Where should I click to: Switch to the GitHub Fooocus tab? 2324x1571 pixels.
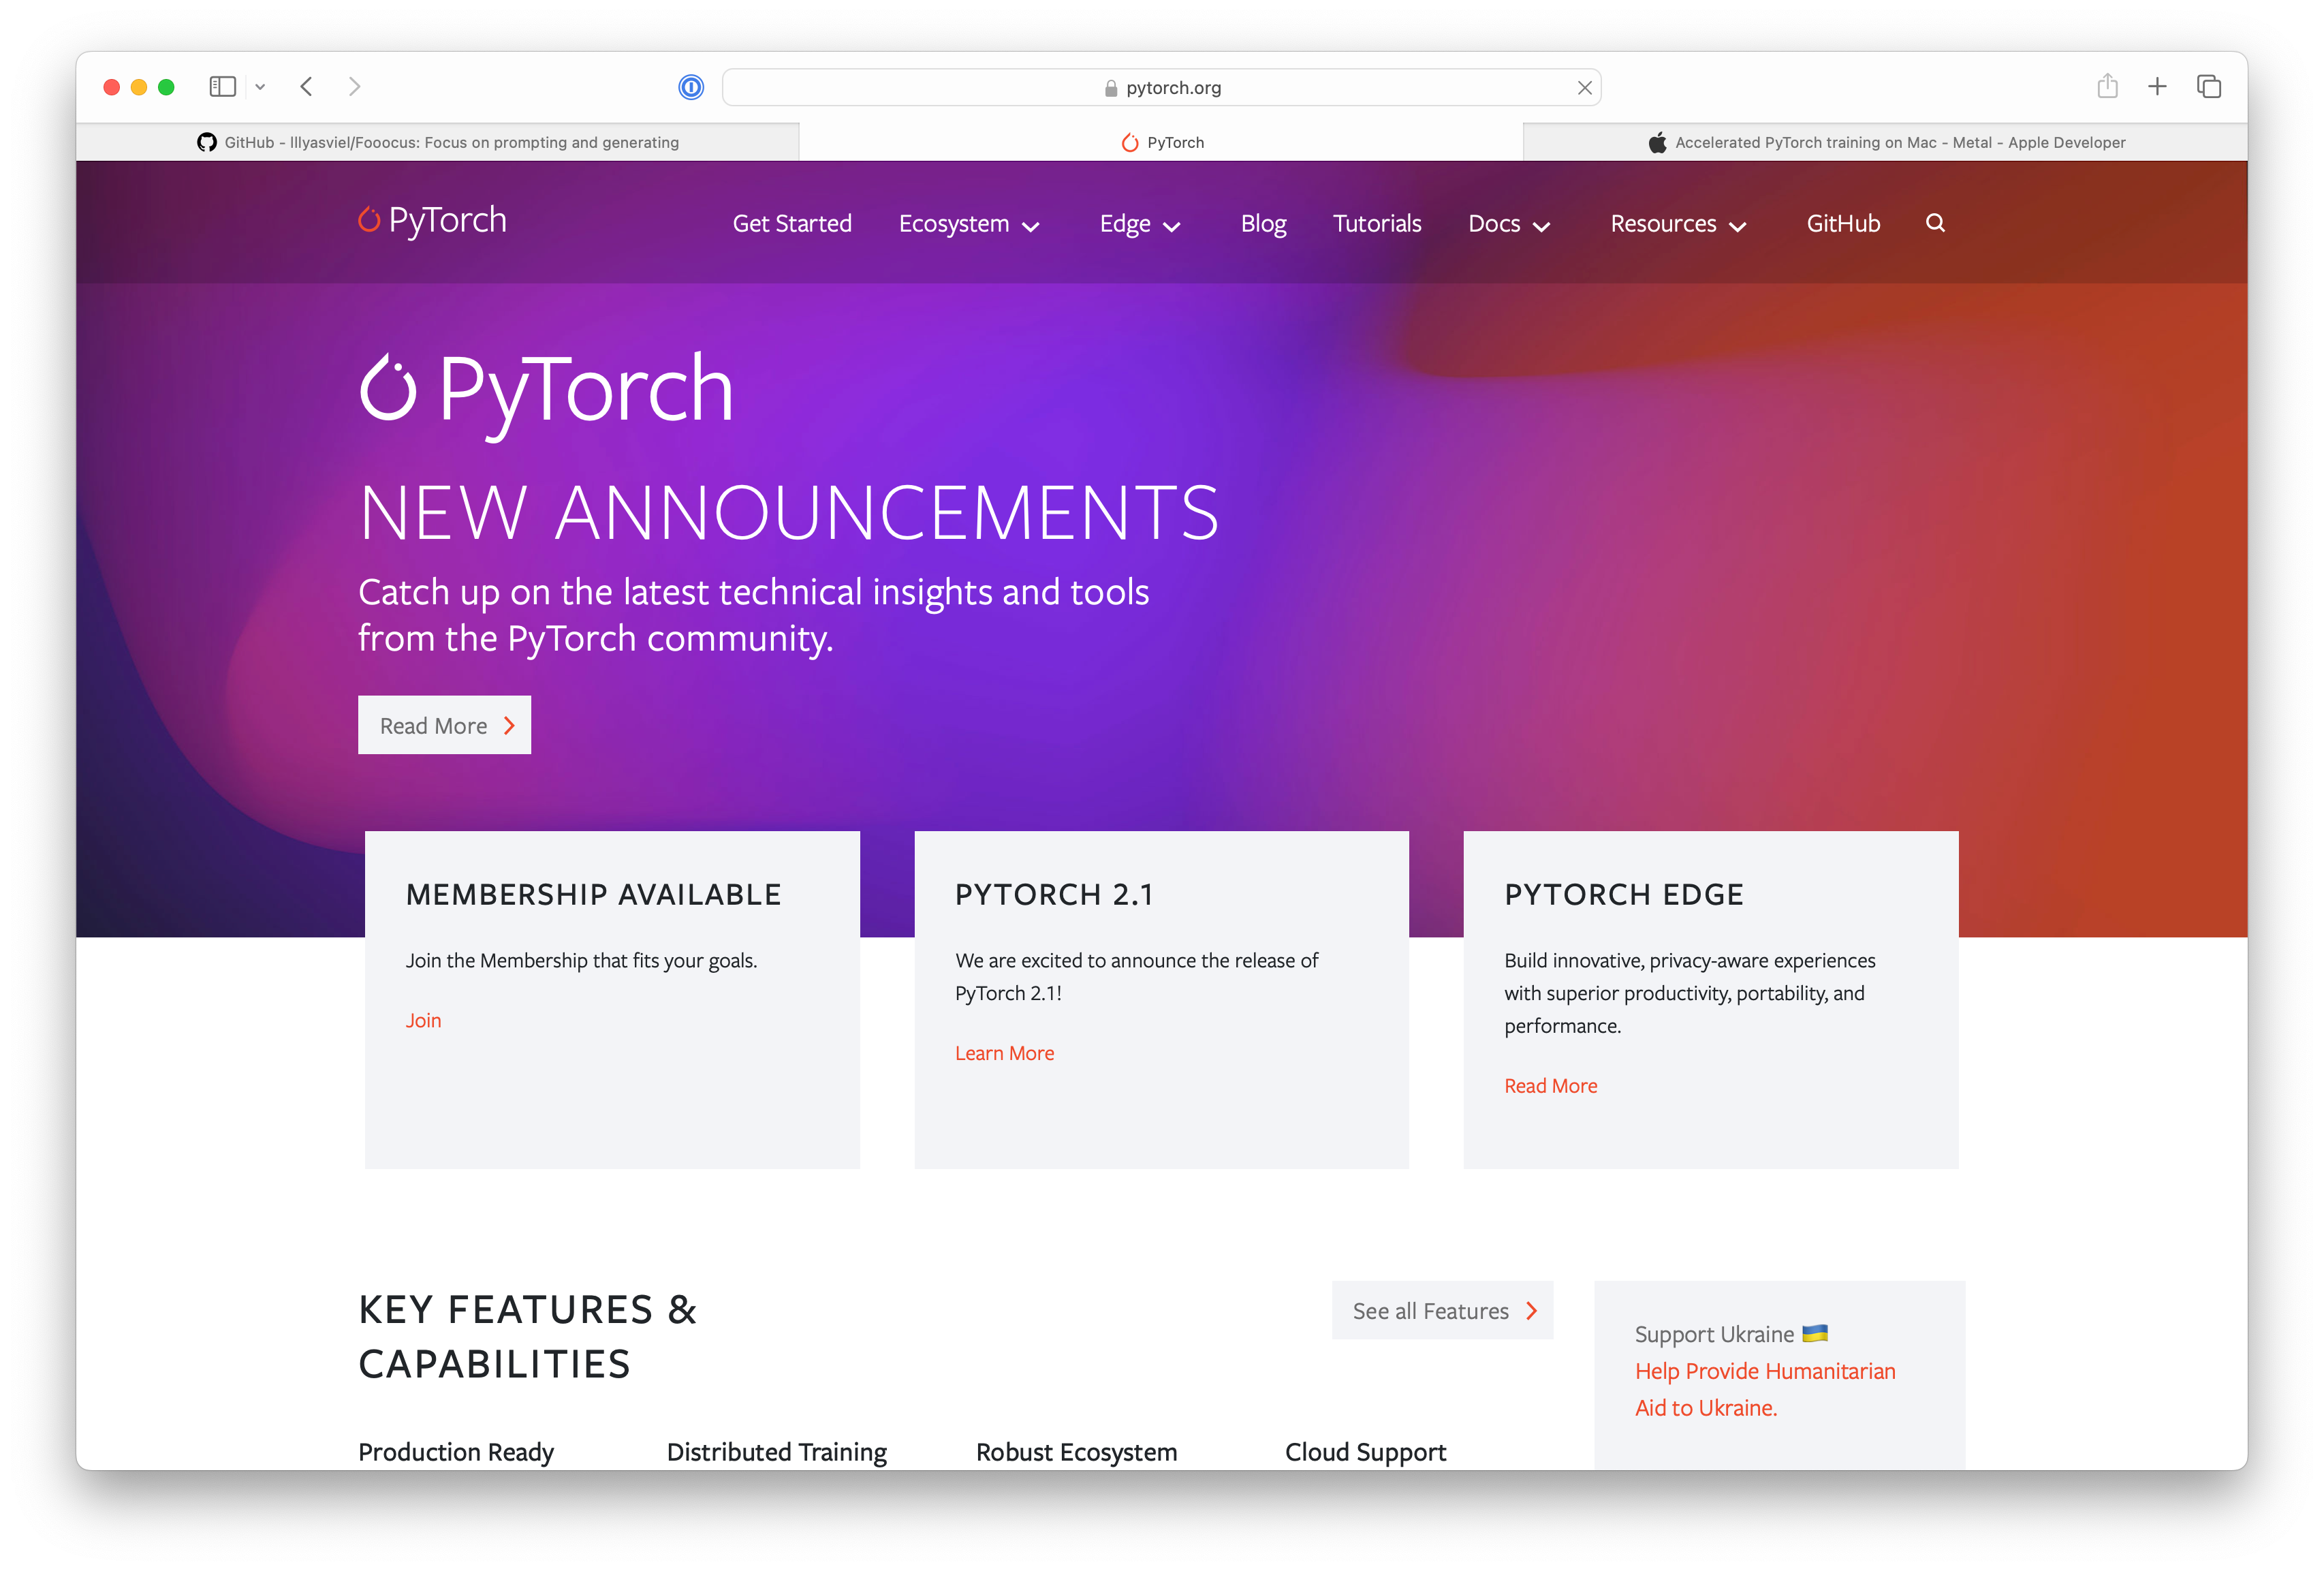438,142
